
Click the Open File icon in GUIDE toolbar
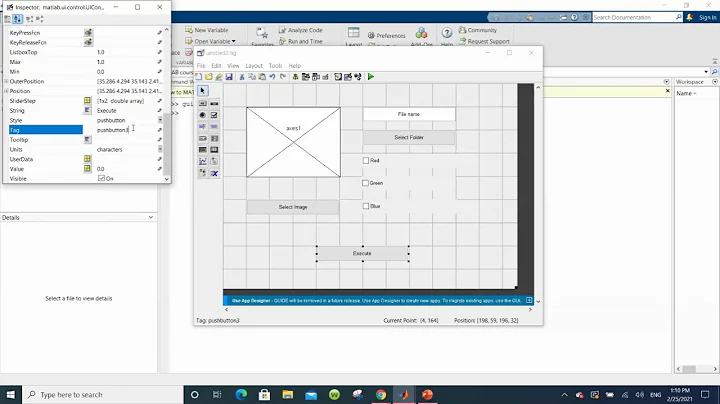coord(209,77)
